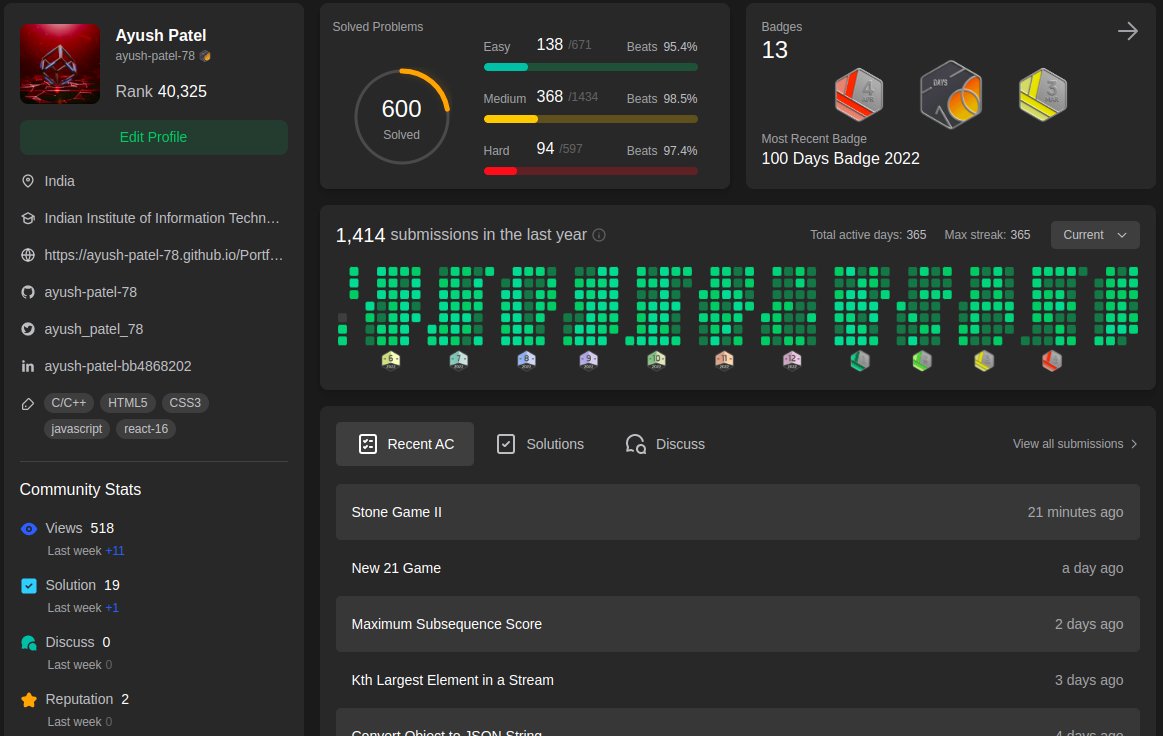
Task: Select the month 8 badge under calendar
Action: click(527, 361)
